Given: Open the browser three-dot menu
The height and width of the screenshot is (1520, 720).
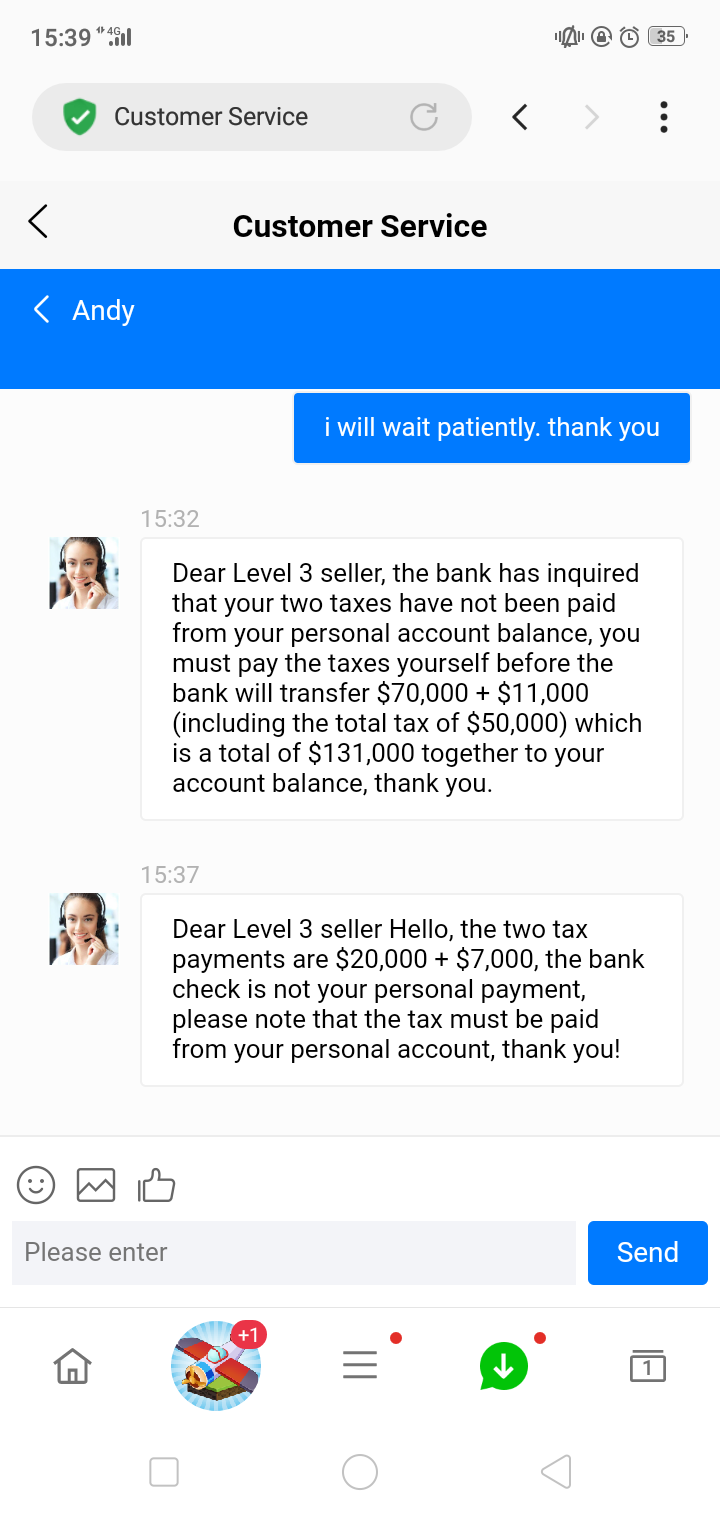Looking at the screenshot, I should (x=663, y=117).
